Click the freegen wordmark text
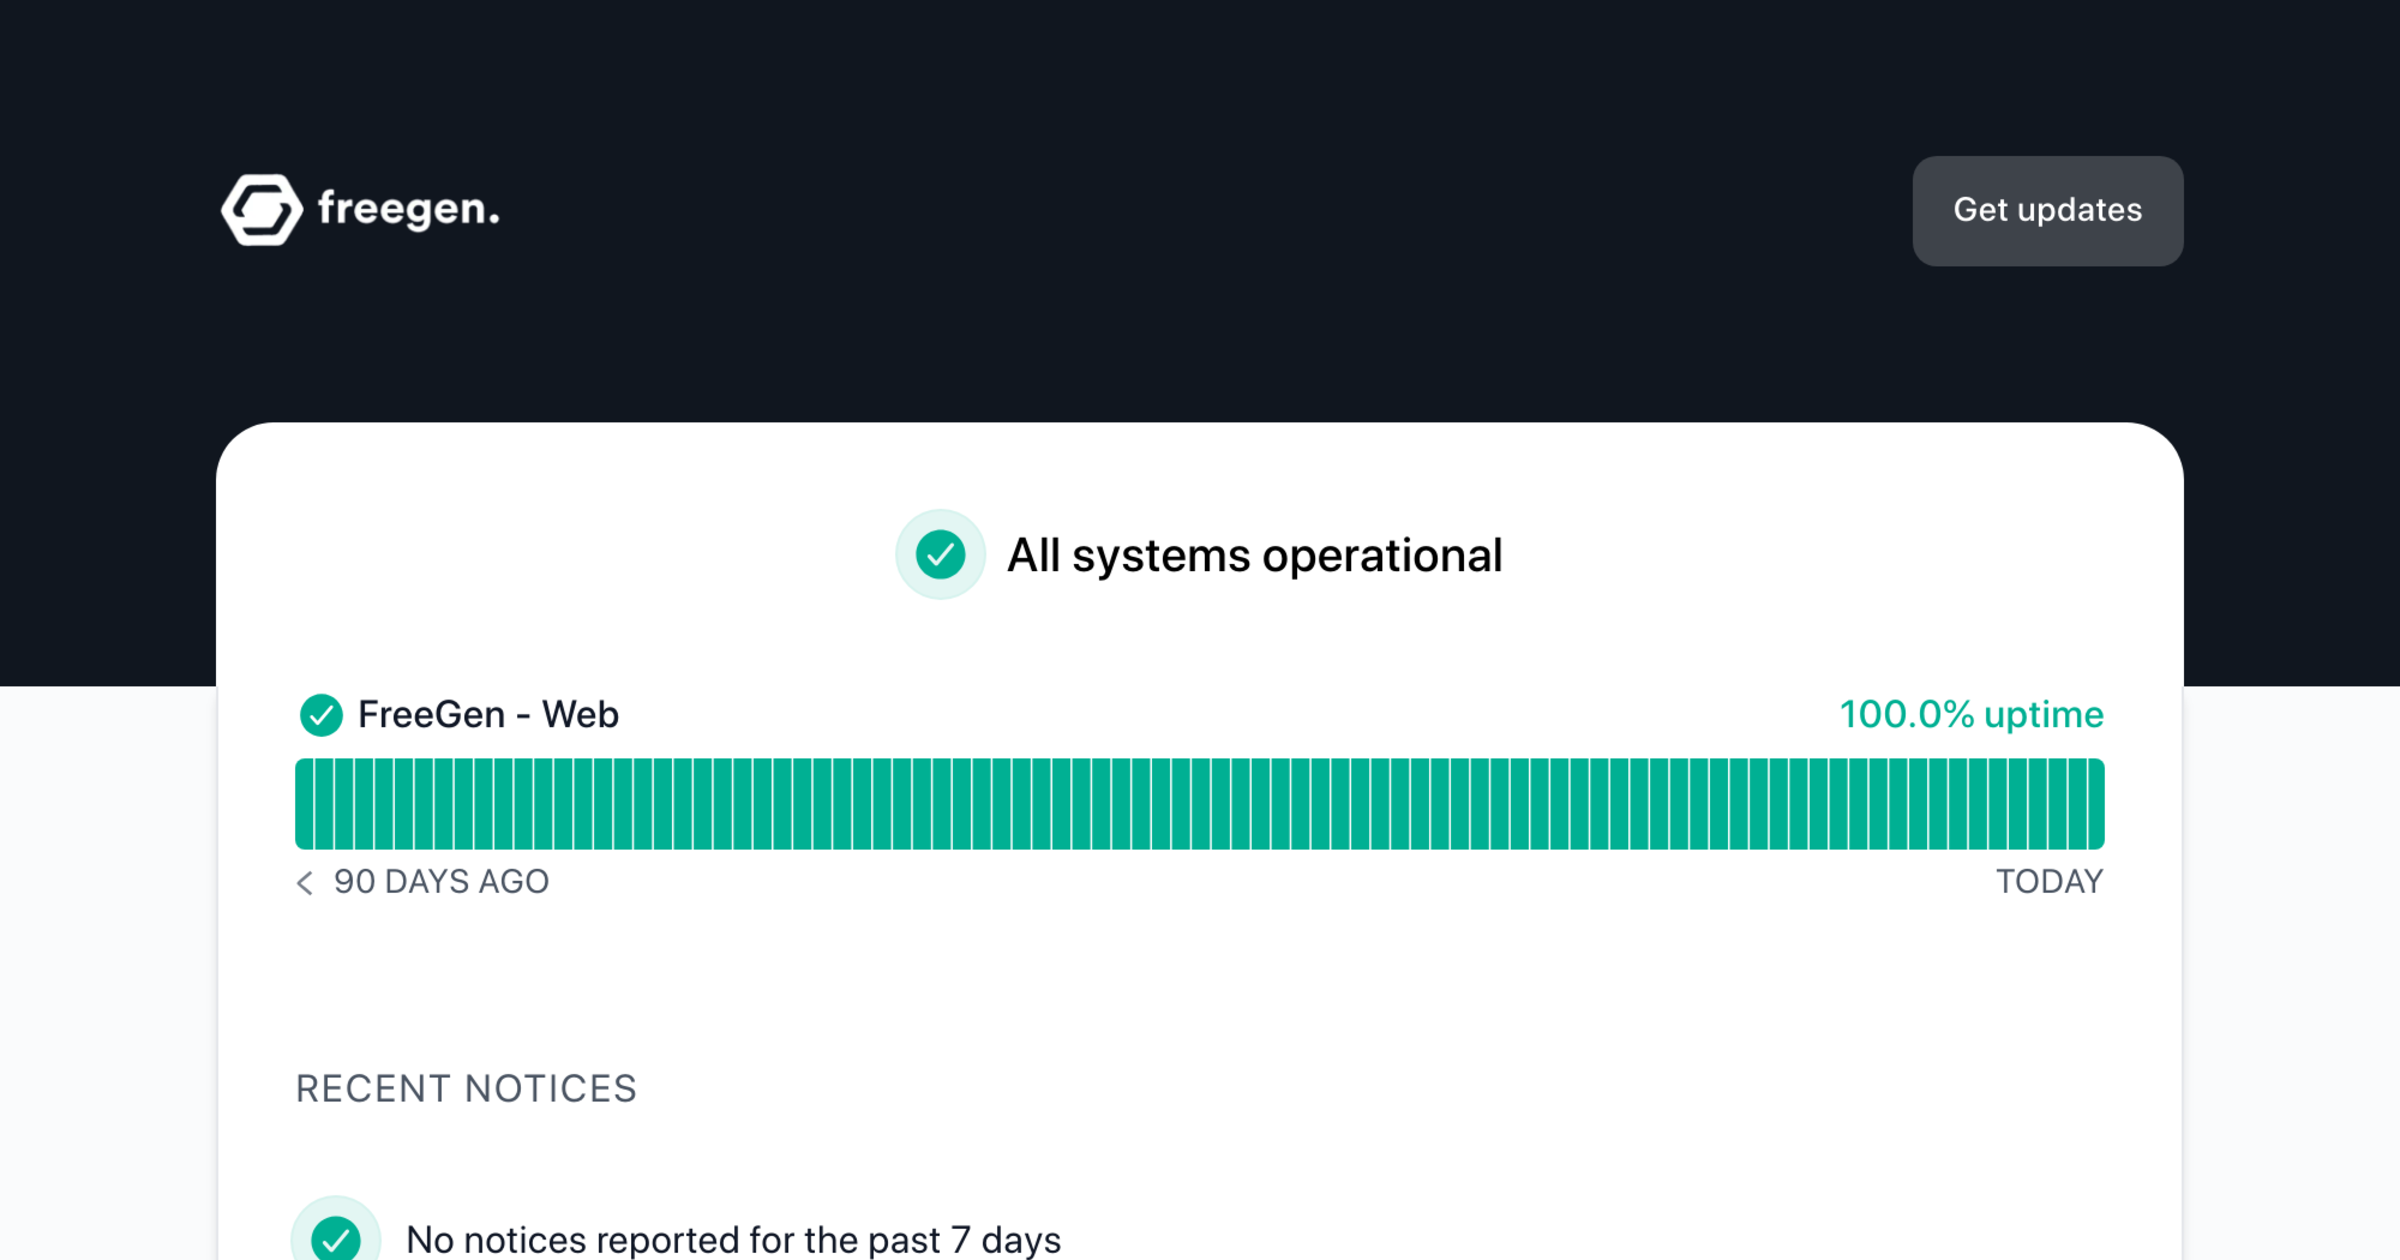2400x1260 pixels. (408, 209)
